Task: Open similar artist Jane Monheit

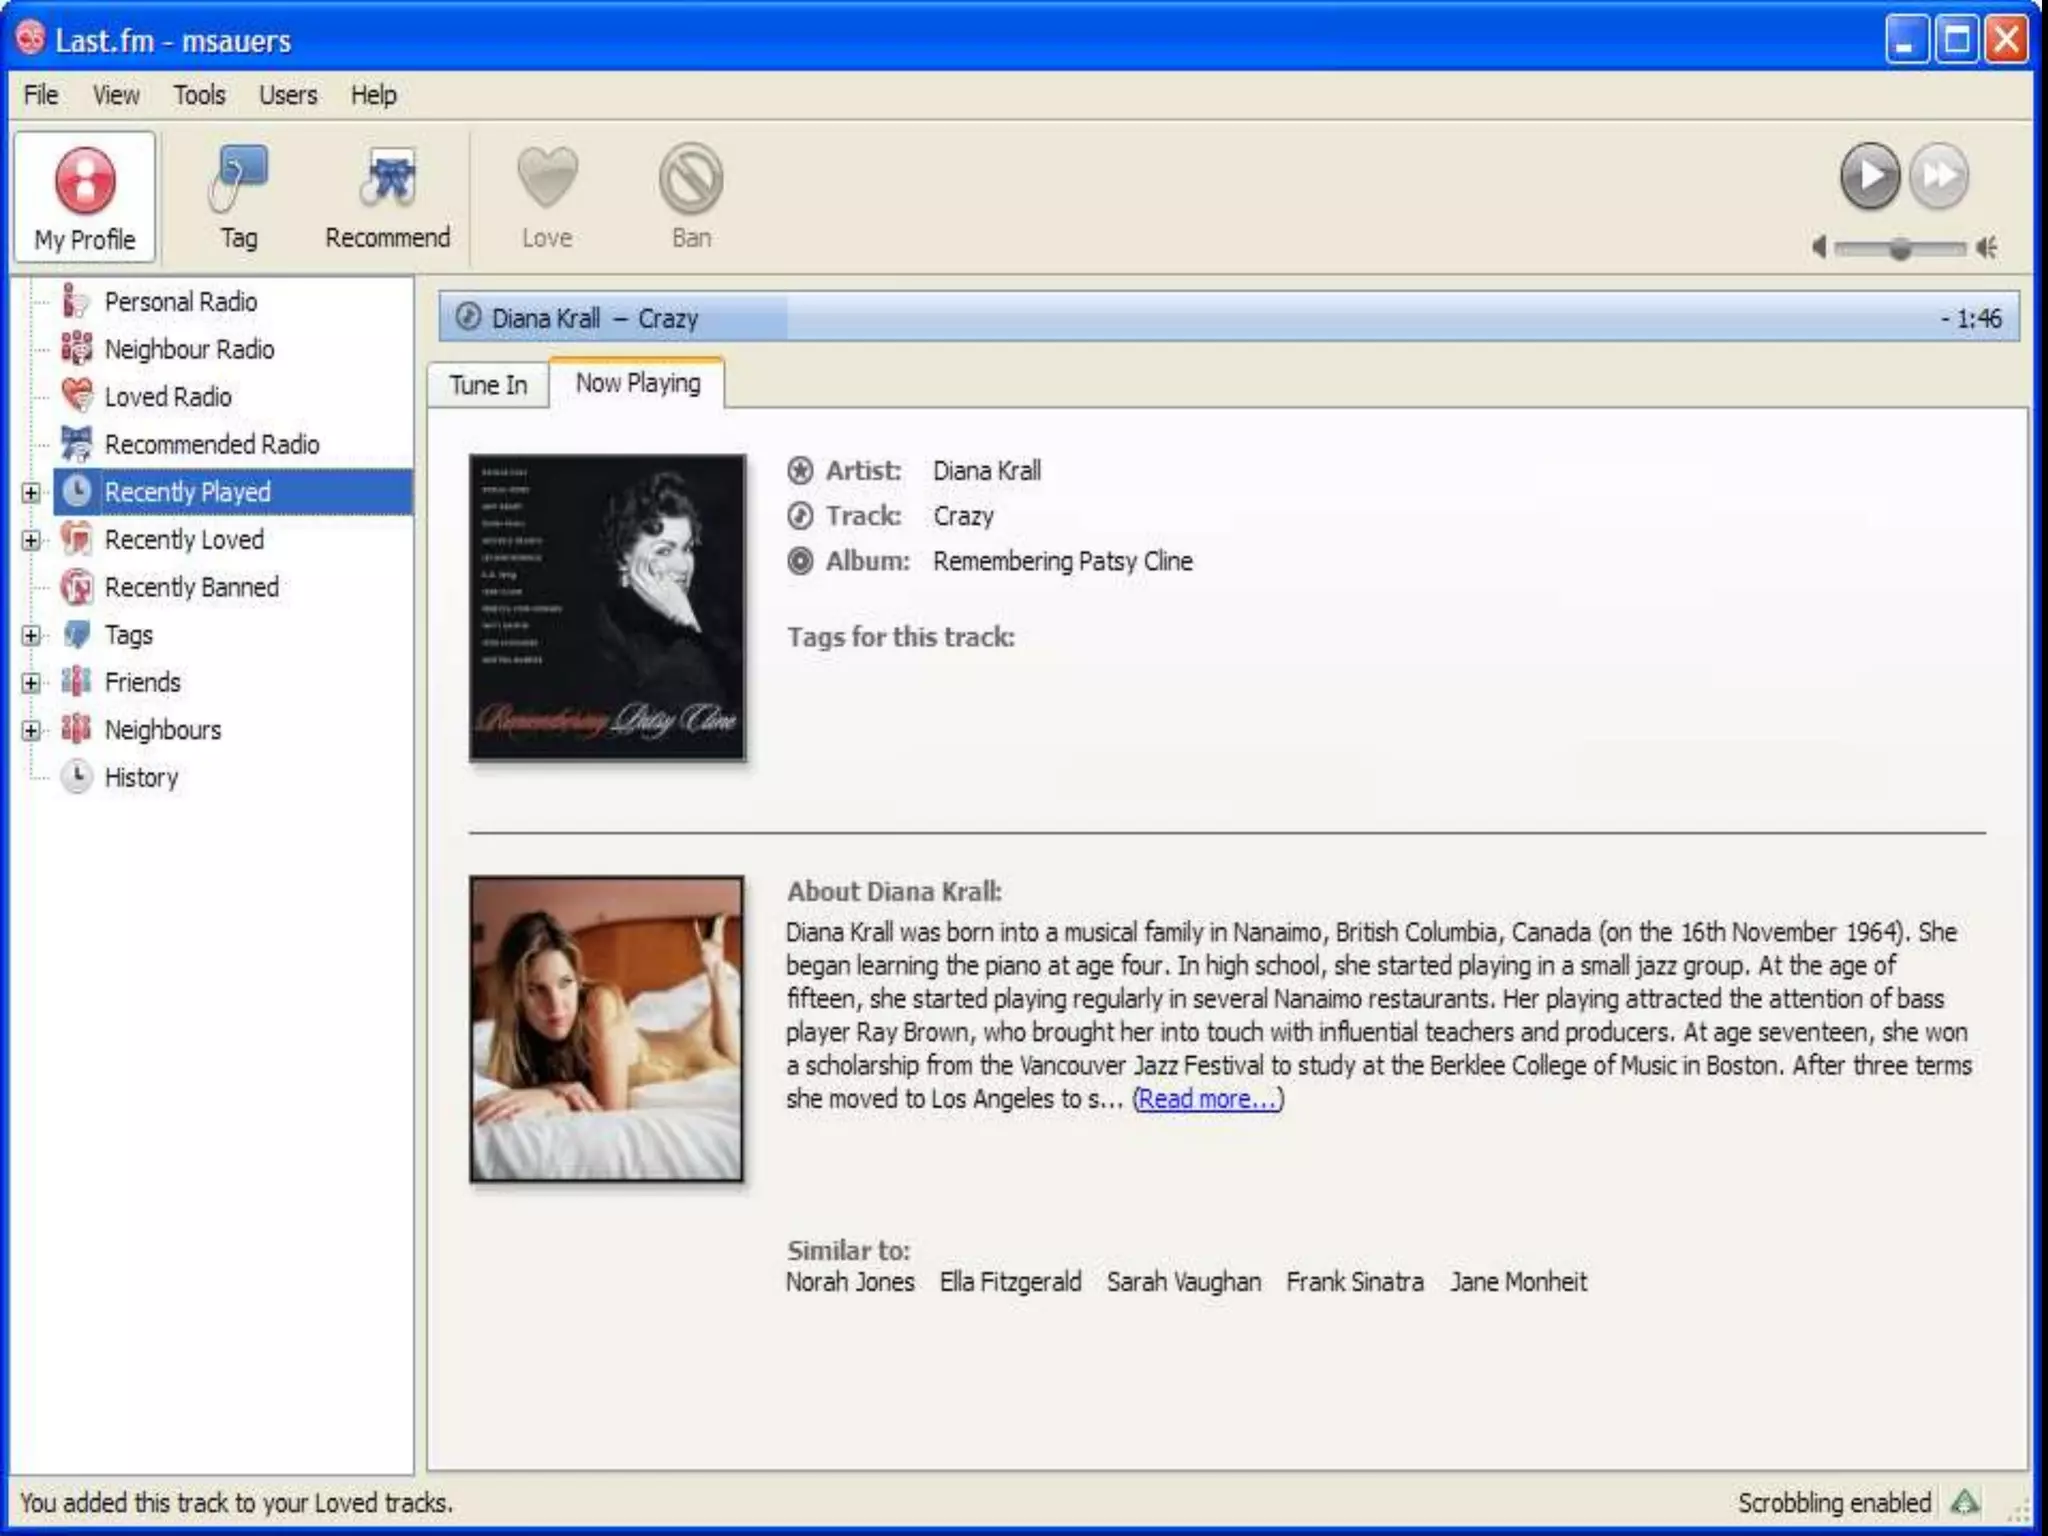Action: [x=1518, y=1282]
